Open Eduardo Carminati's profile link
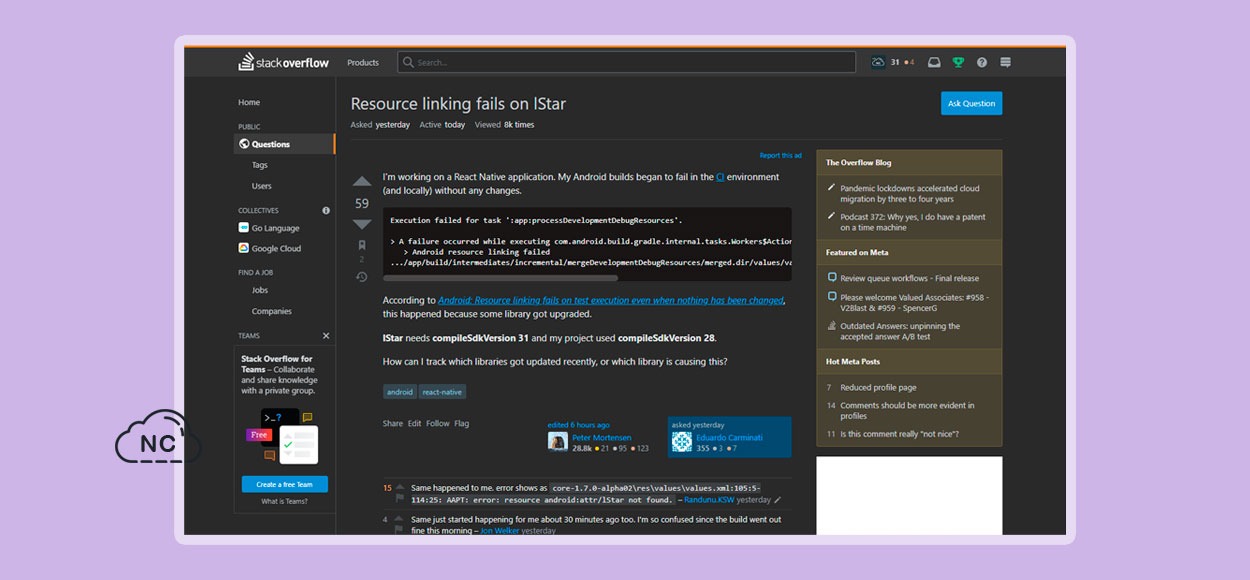 [x=730, y=437]
